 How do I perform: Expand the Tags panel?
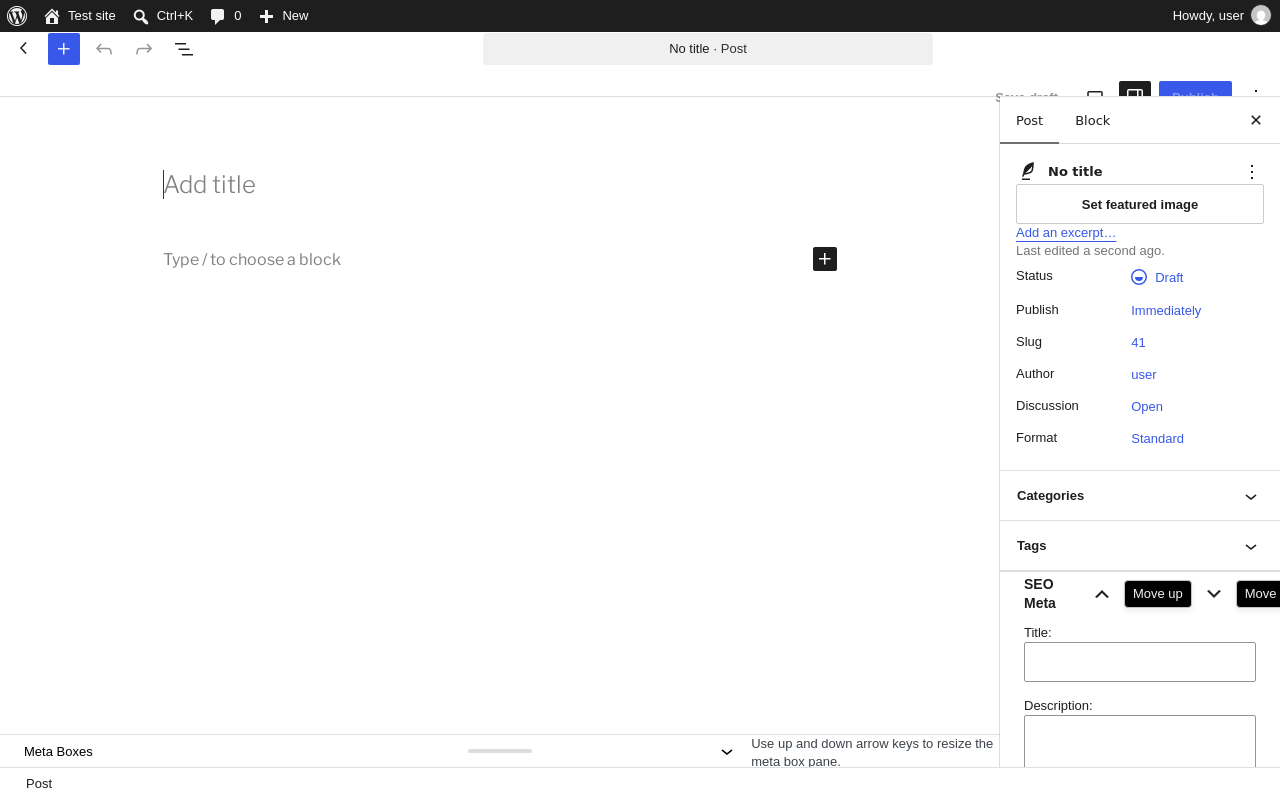1140,546
